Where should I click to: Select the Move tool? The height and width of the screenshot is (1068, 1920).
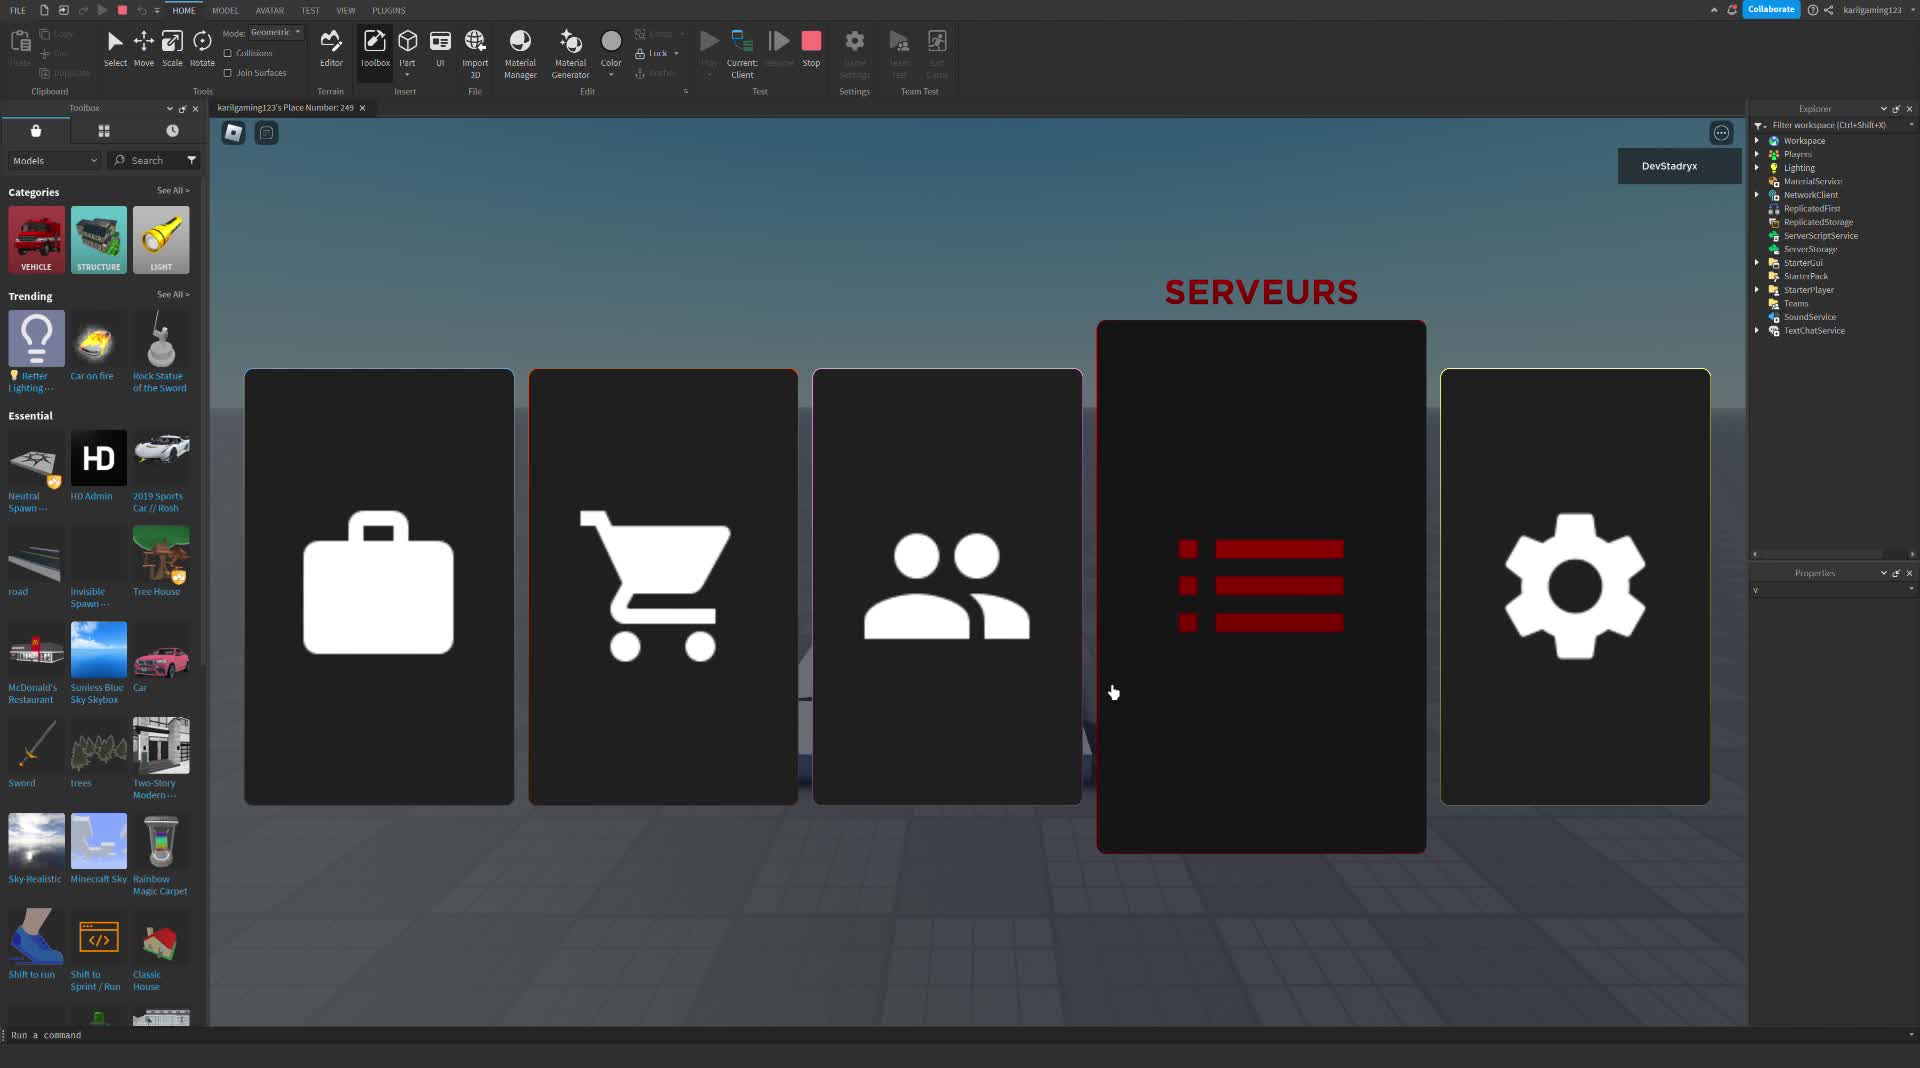point(144,45)
